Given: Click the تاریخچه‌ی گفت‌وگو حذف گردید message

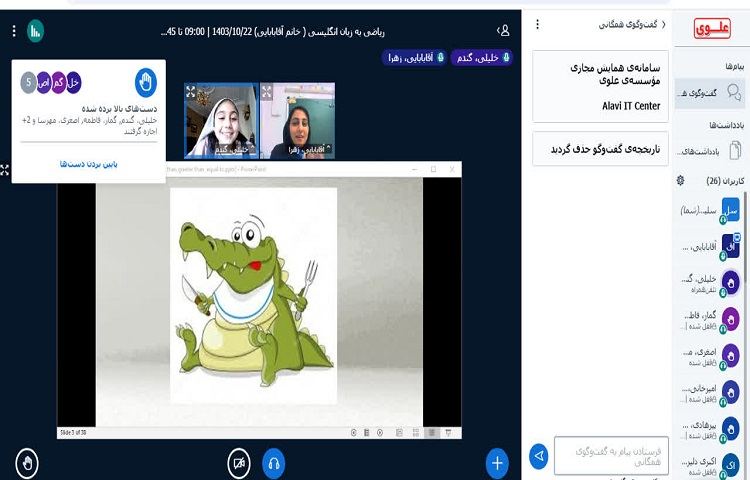Looking at the screenshot, I should 600,149.
